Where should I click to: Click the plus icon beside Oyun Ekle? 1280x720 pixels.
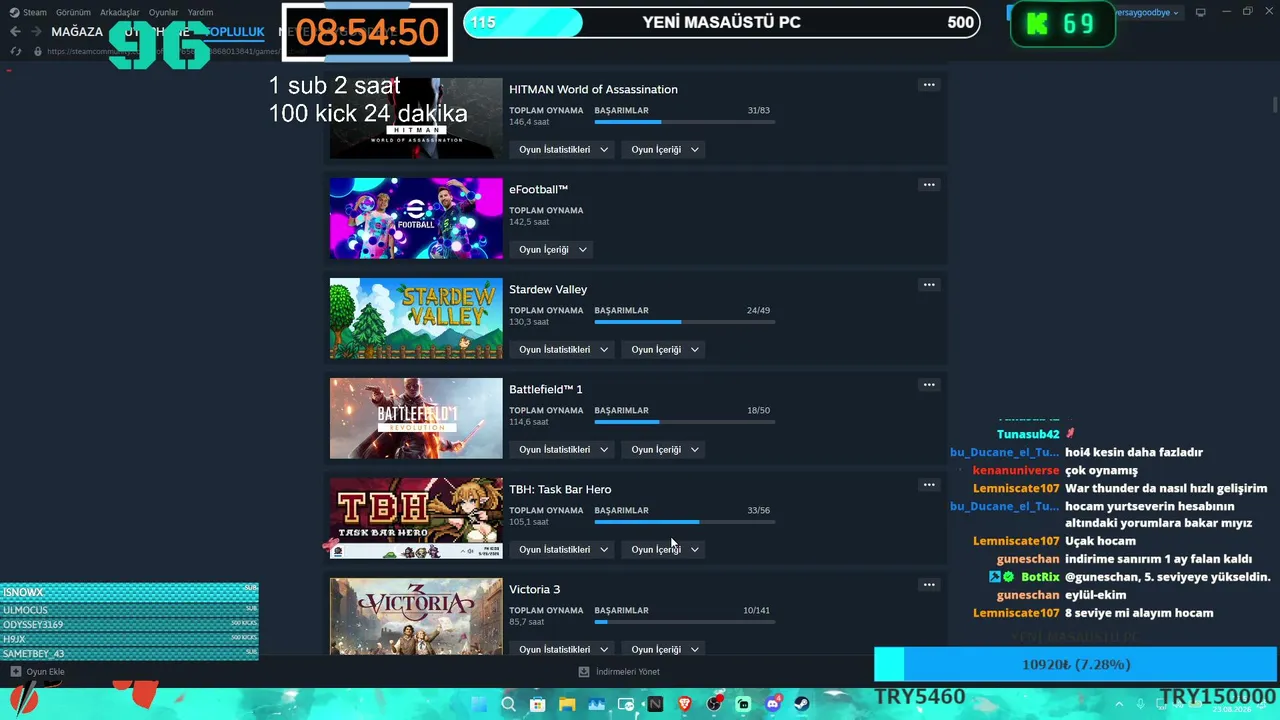15,672
